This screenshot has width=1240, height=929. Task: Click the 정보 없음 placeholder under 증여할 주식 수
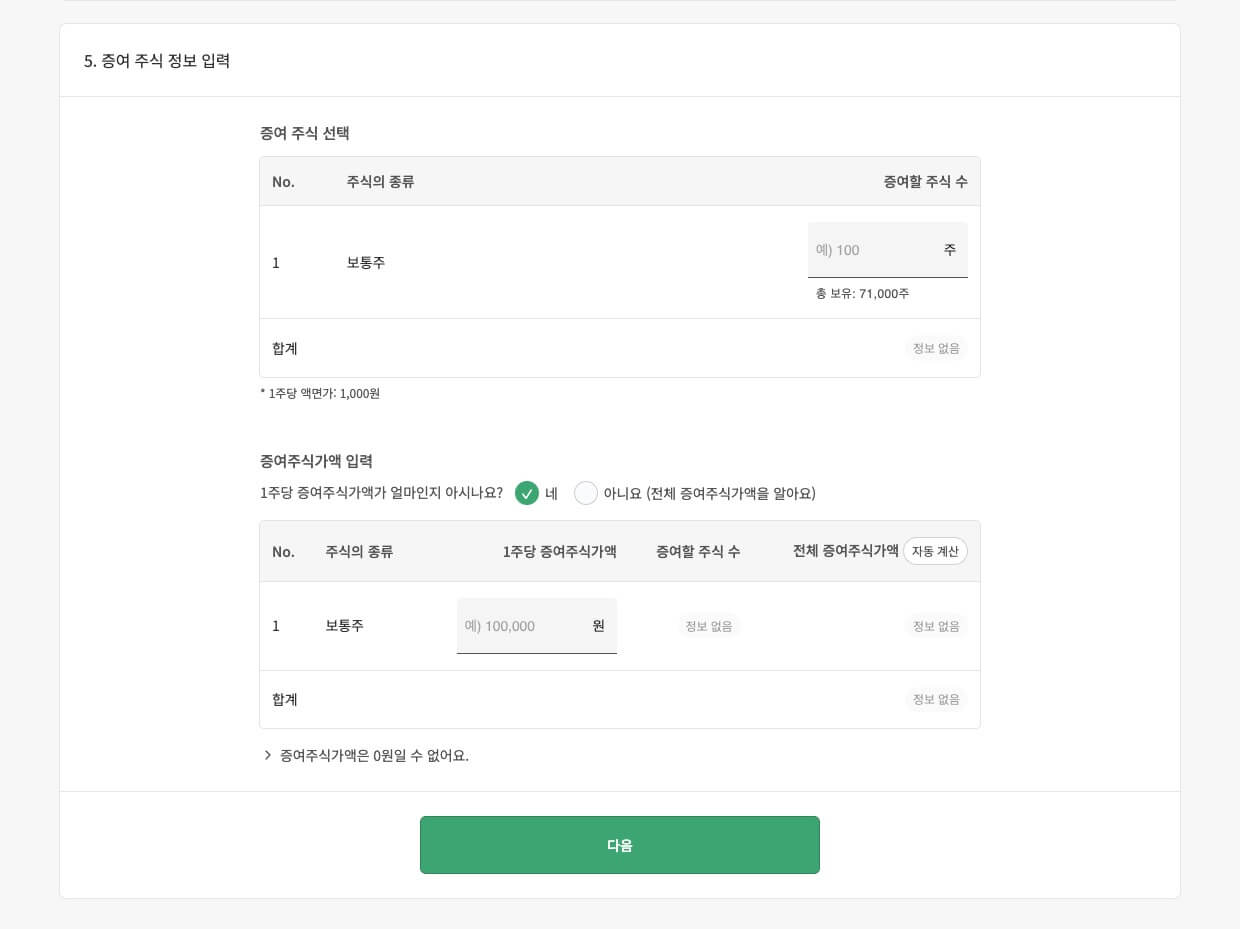click(x=709, y=625)
